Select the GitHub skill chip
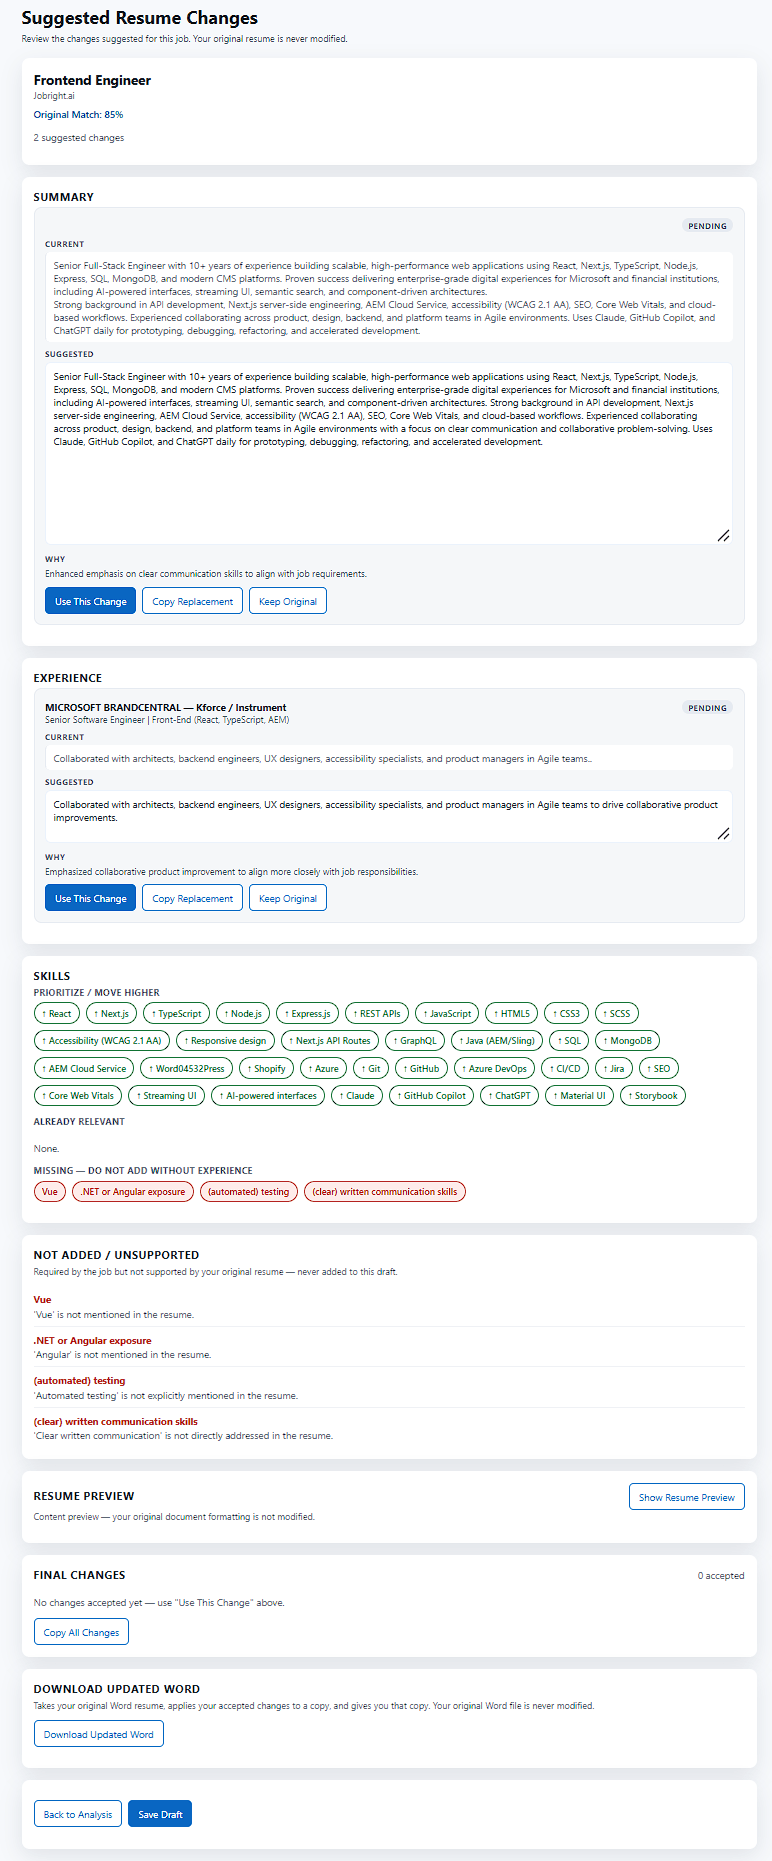 pos(421,1068)
